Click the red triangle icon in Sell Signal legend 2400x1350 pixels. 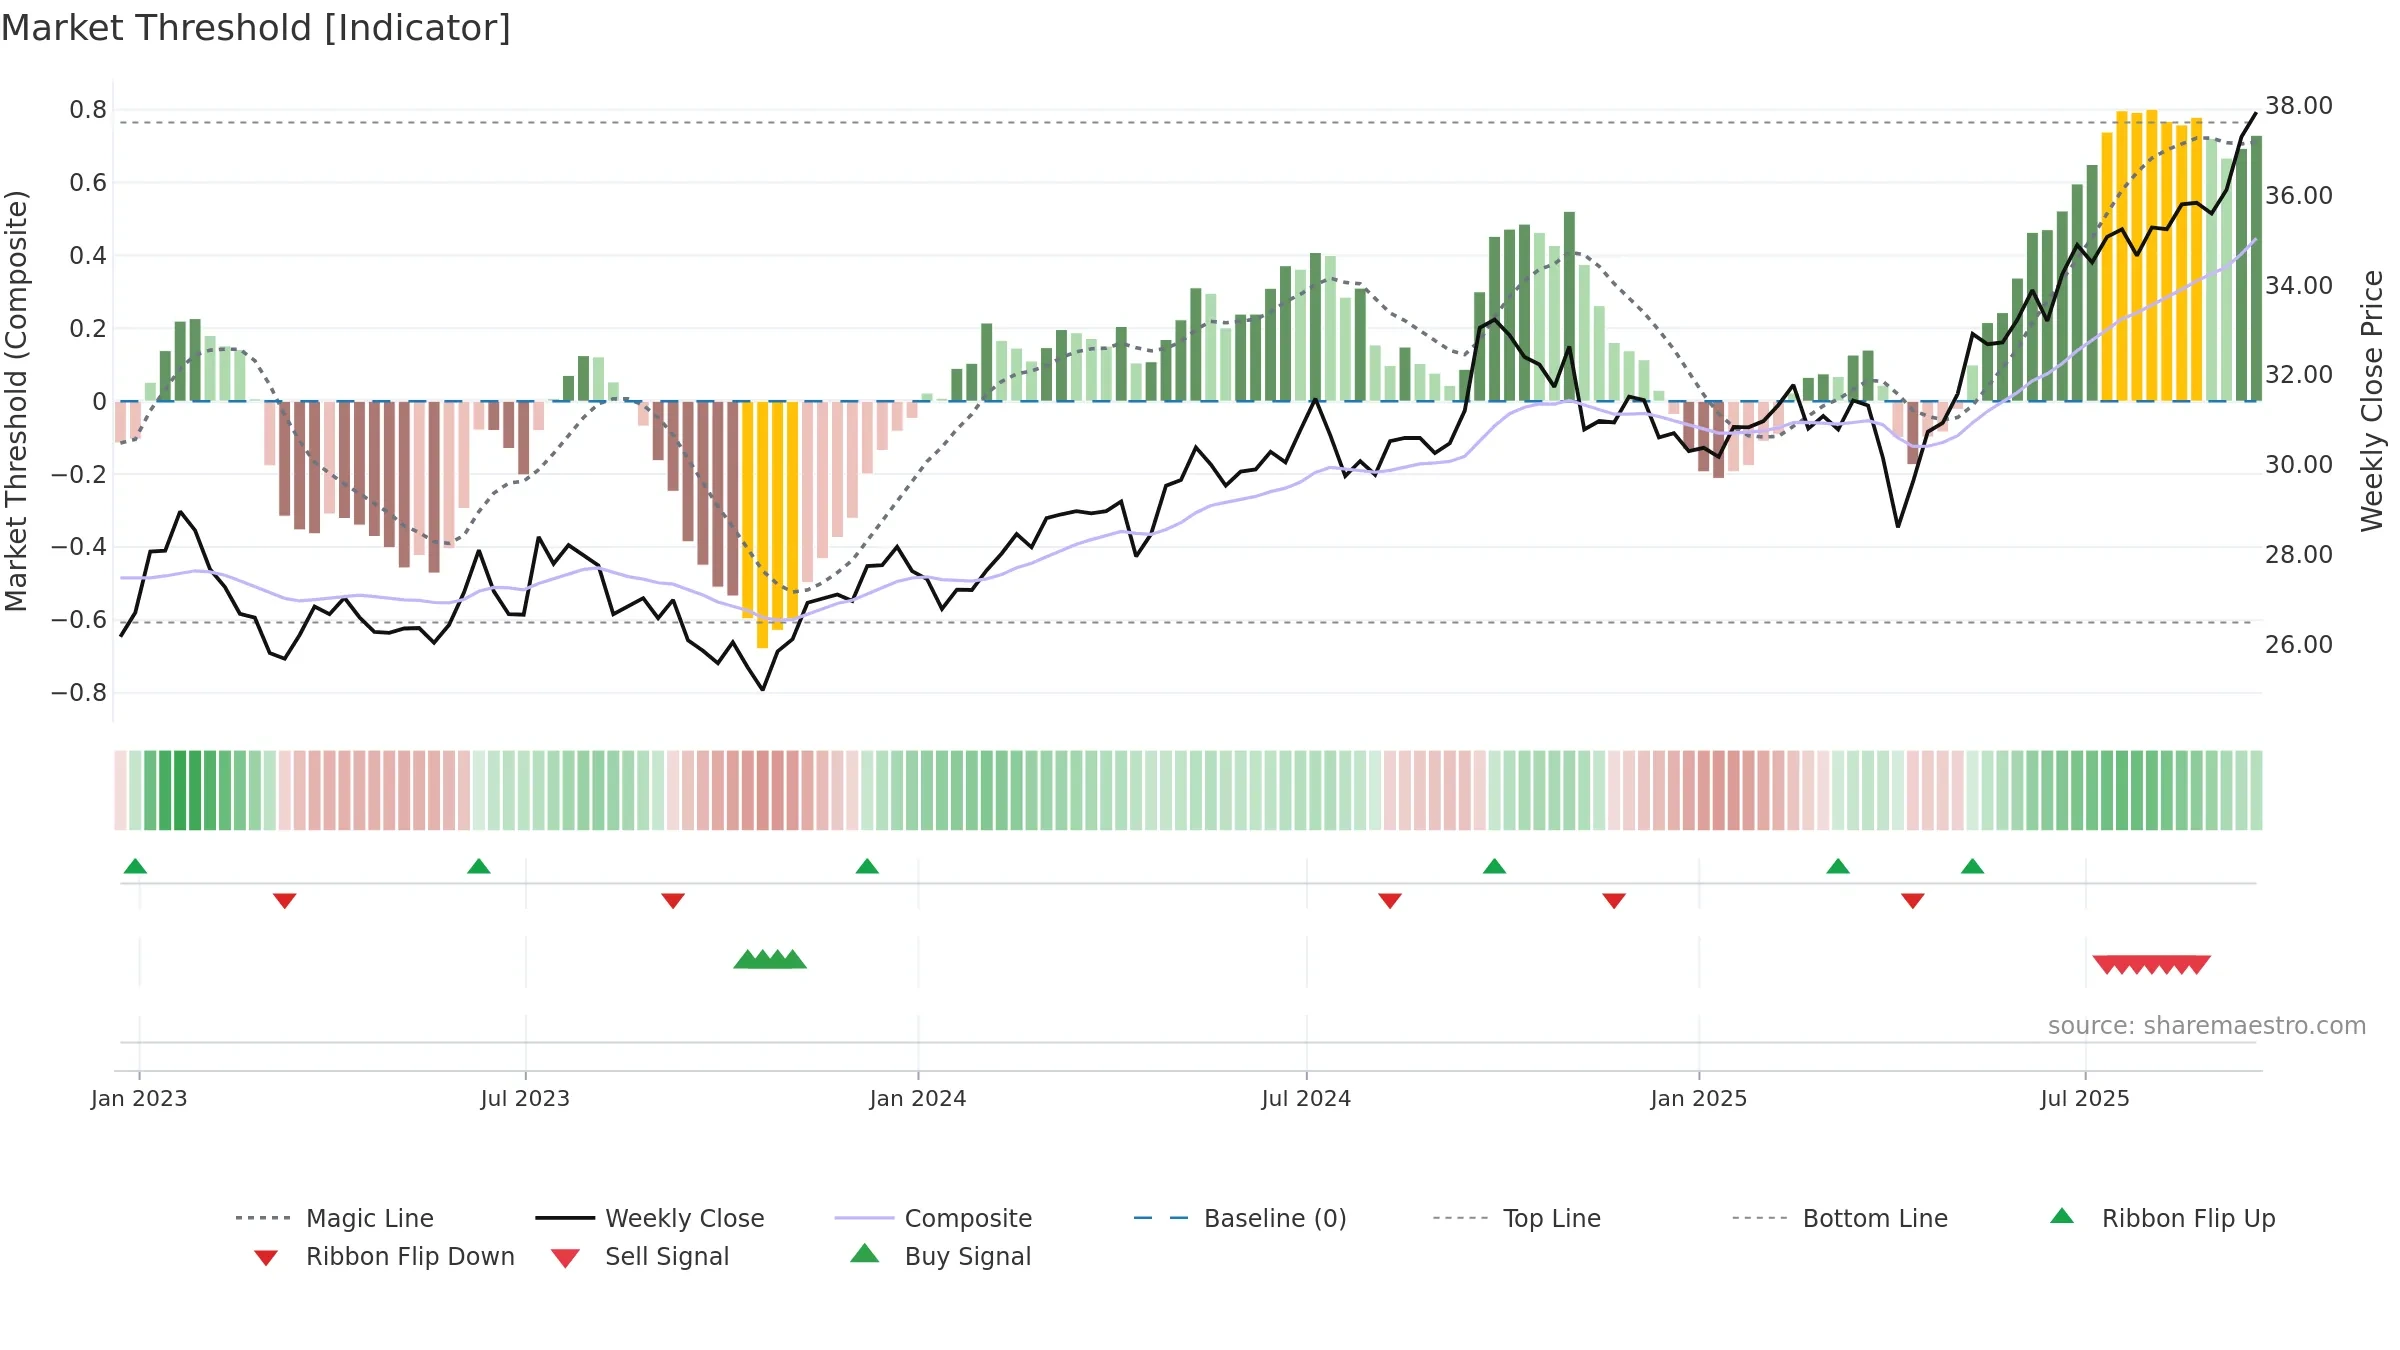(x=565, y=1258)
